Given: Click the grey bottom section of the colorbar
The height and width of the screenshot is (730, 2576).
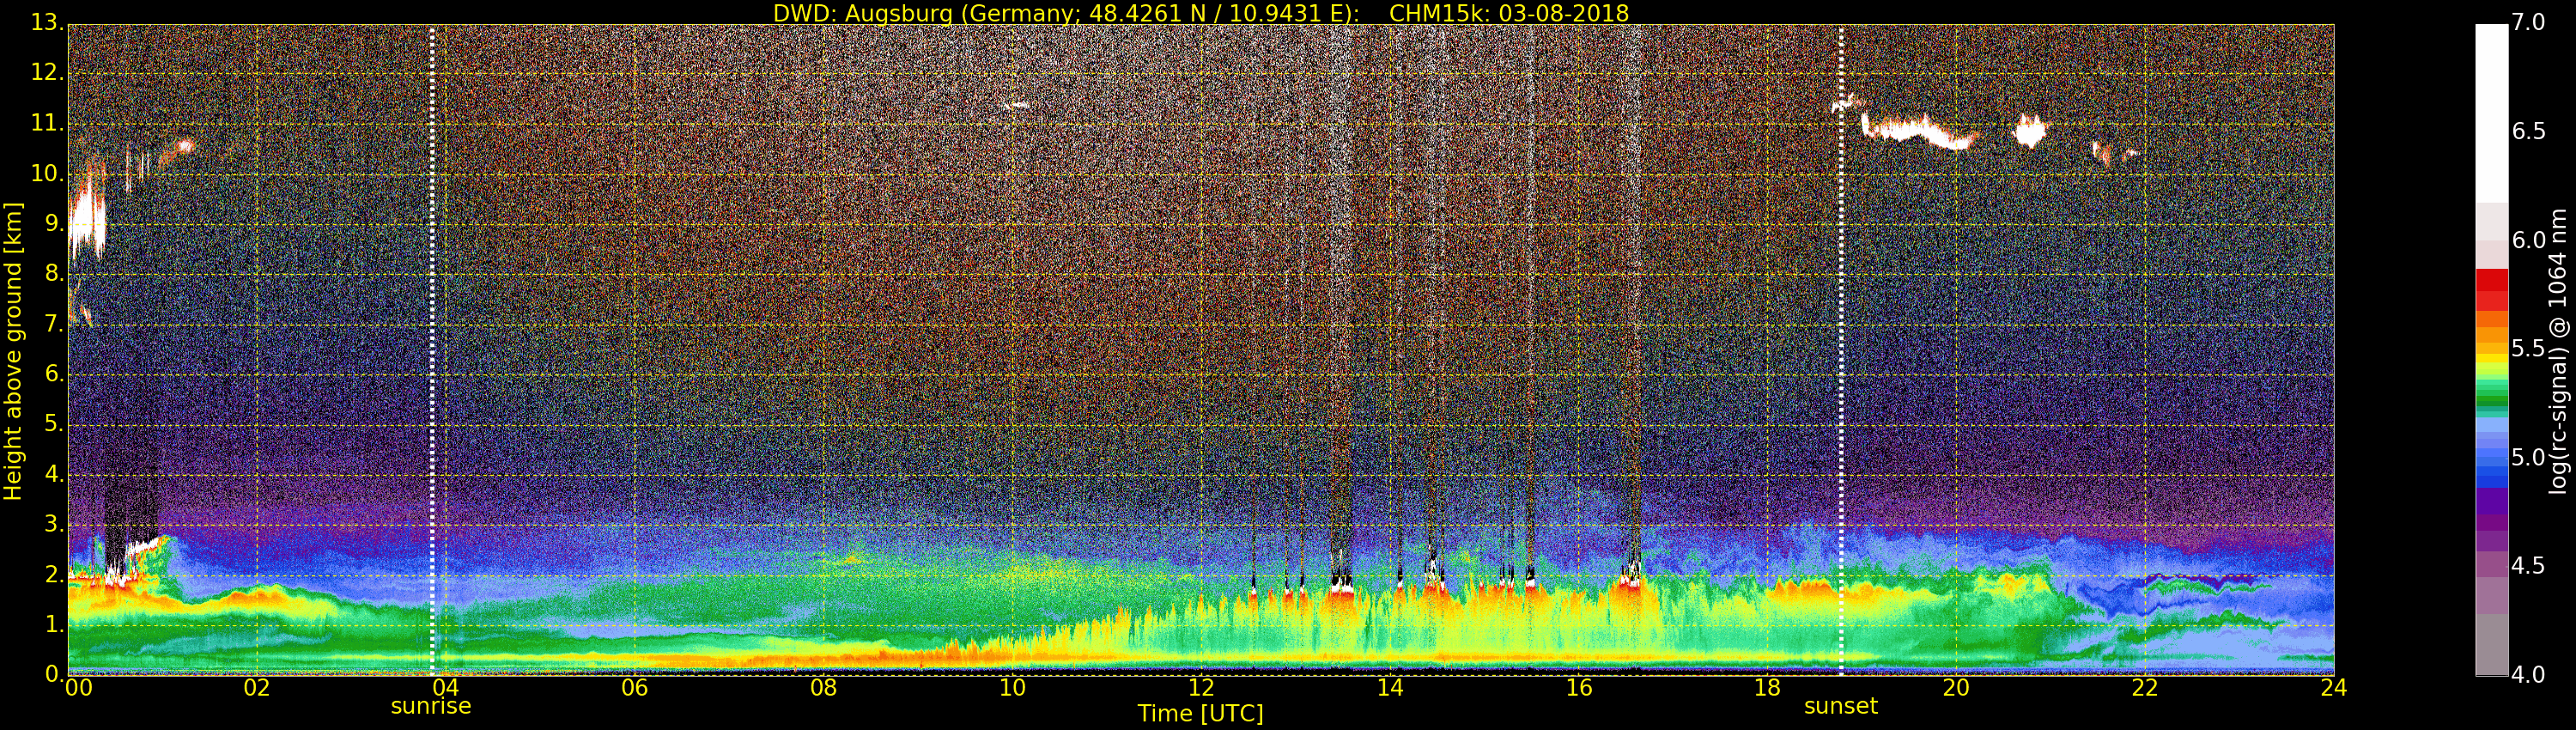Looking at the screenshot, I should 2491,645.
